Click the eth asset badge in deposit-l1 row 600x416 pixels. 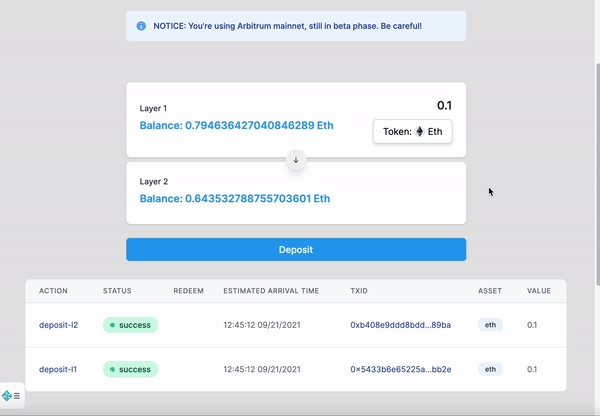tap(490, 369)
